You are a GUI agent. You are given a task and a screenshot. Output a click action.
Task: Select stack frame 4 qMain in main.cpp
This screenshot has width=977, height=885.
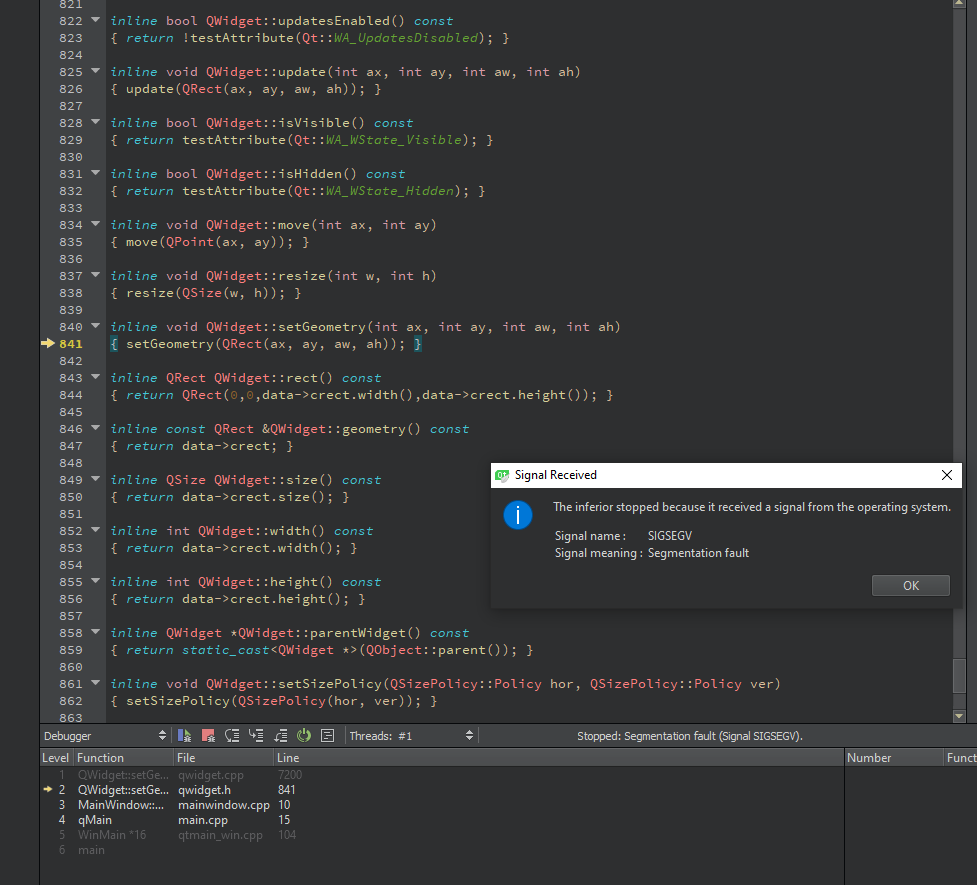[x=441, y=820]
